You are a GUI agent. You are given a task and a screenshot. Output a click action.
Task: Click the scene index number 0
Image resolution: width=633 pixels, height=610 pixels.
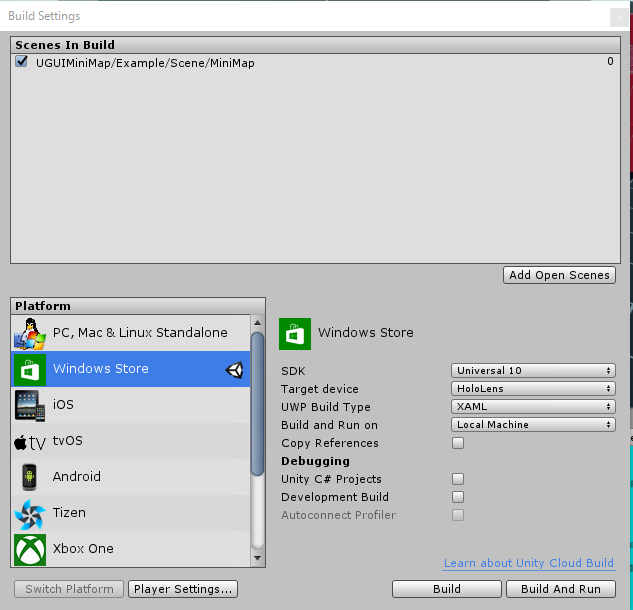[x=610, y=61]
